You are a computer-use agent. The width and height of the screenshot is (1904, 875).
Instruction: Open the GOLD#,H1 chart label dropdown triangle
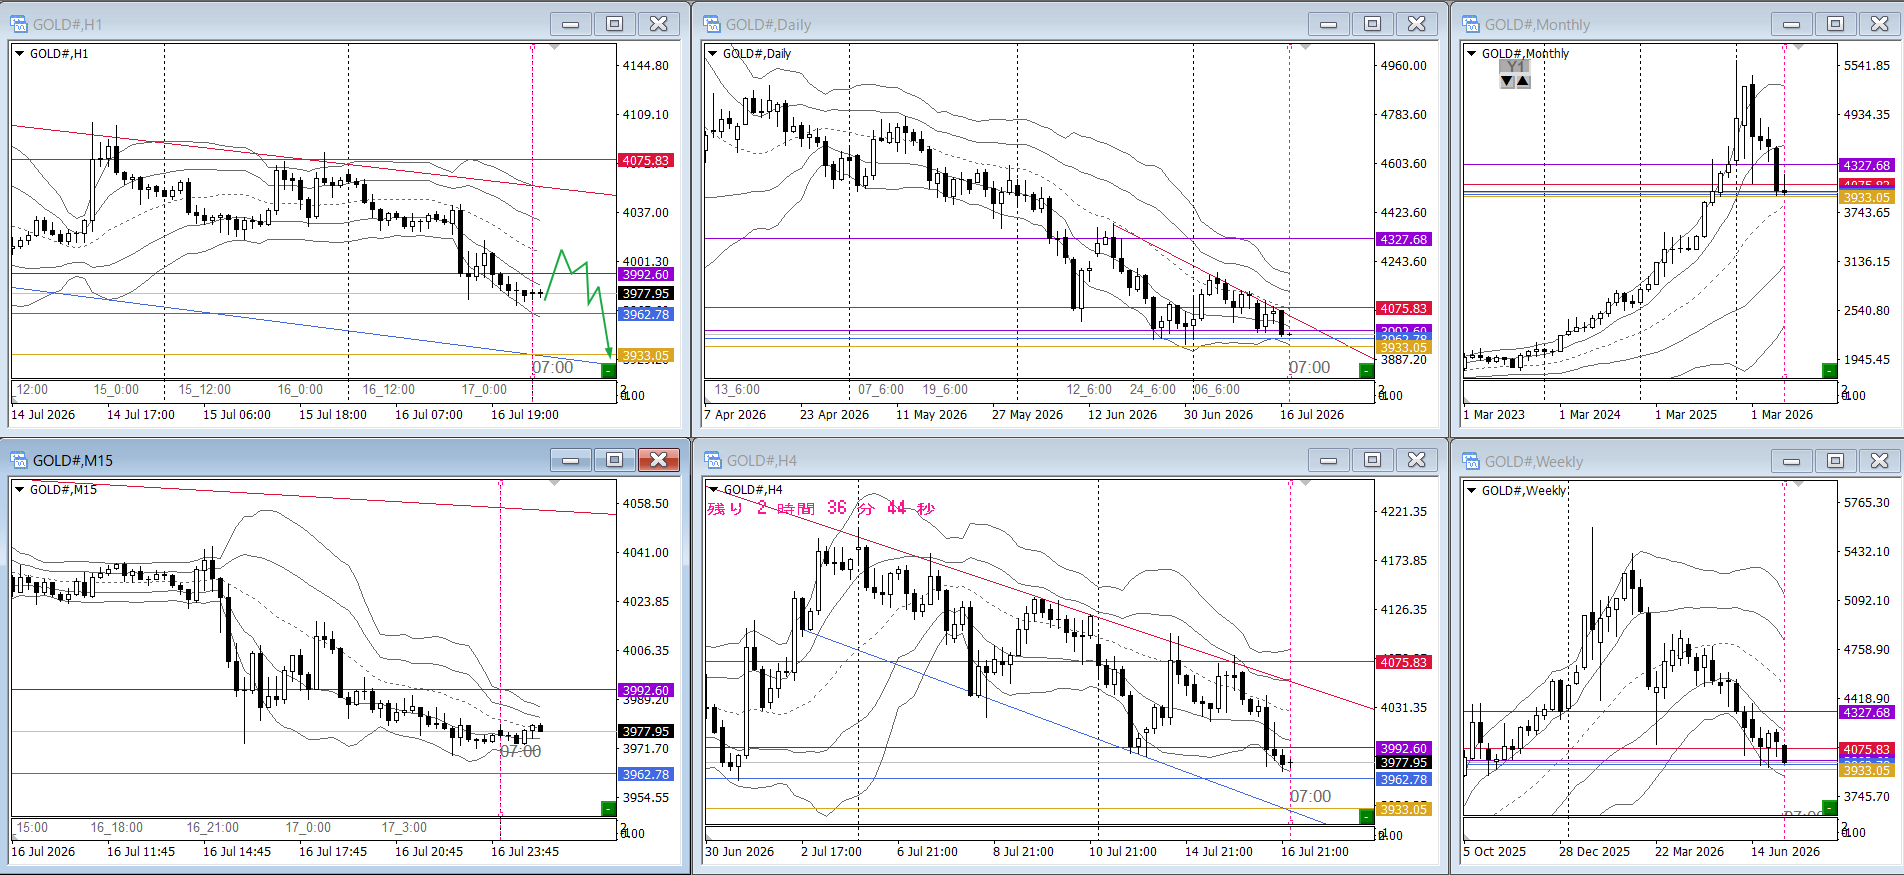tap(20, 54)
